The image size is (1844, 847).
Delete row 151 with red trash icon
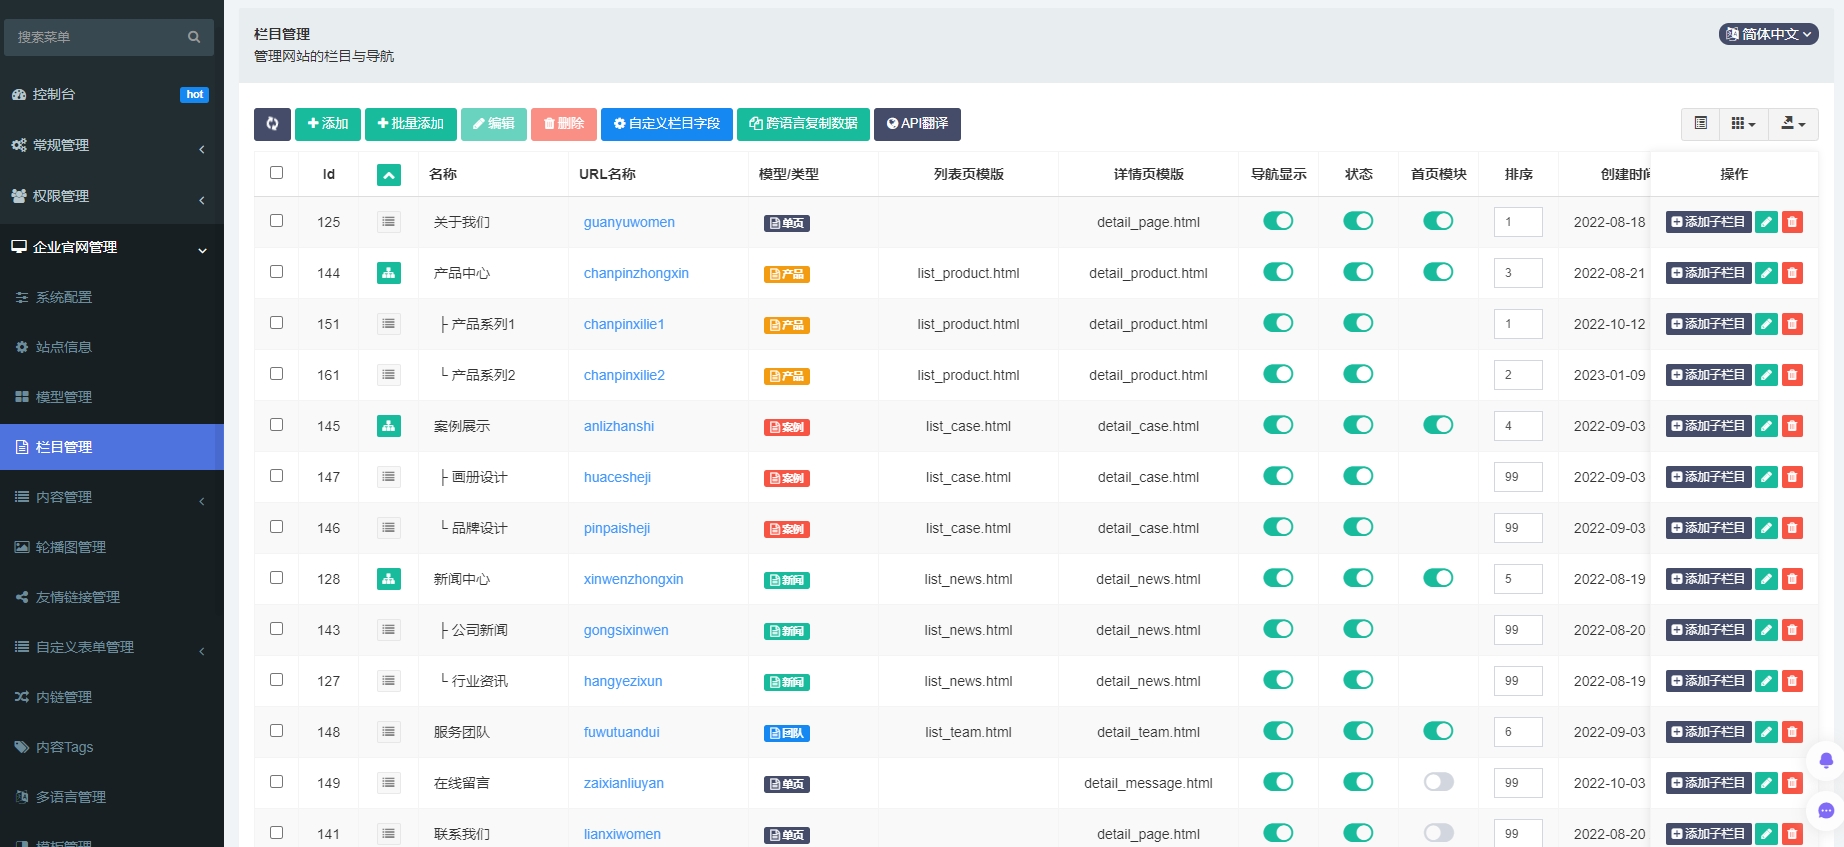tap(1792, 324)
